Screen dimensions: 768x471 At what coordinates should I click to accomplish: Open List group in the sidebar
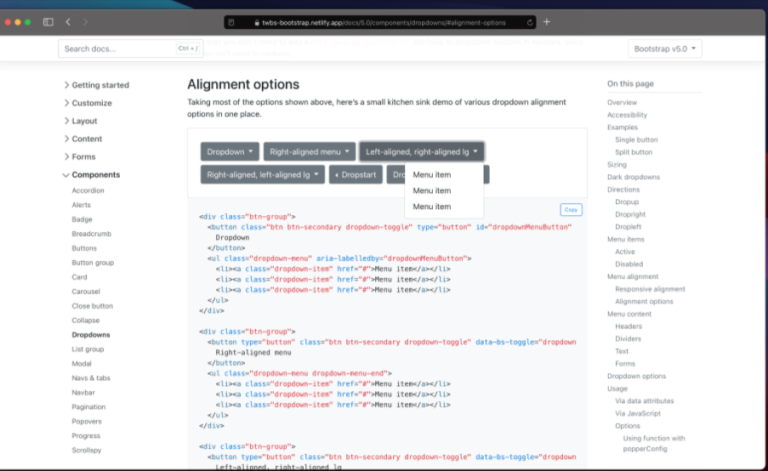(88, 349)
